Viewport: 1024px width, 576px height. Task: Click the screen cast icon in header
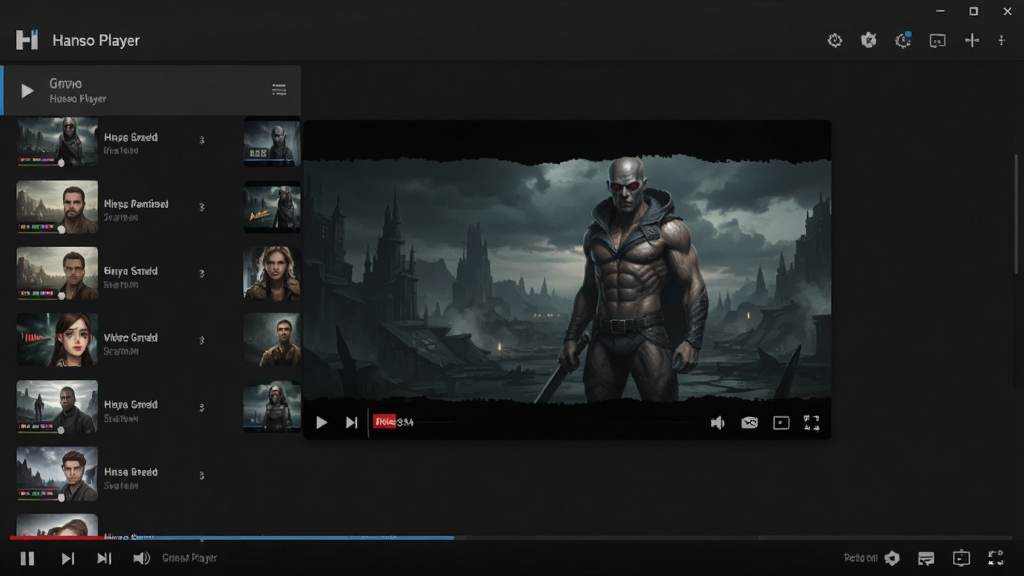point(937,40)
